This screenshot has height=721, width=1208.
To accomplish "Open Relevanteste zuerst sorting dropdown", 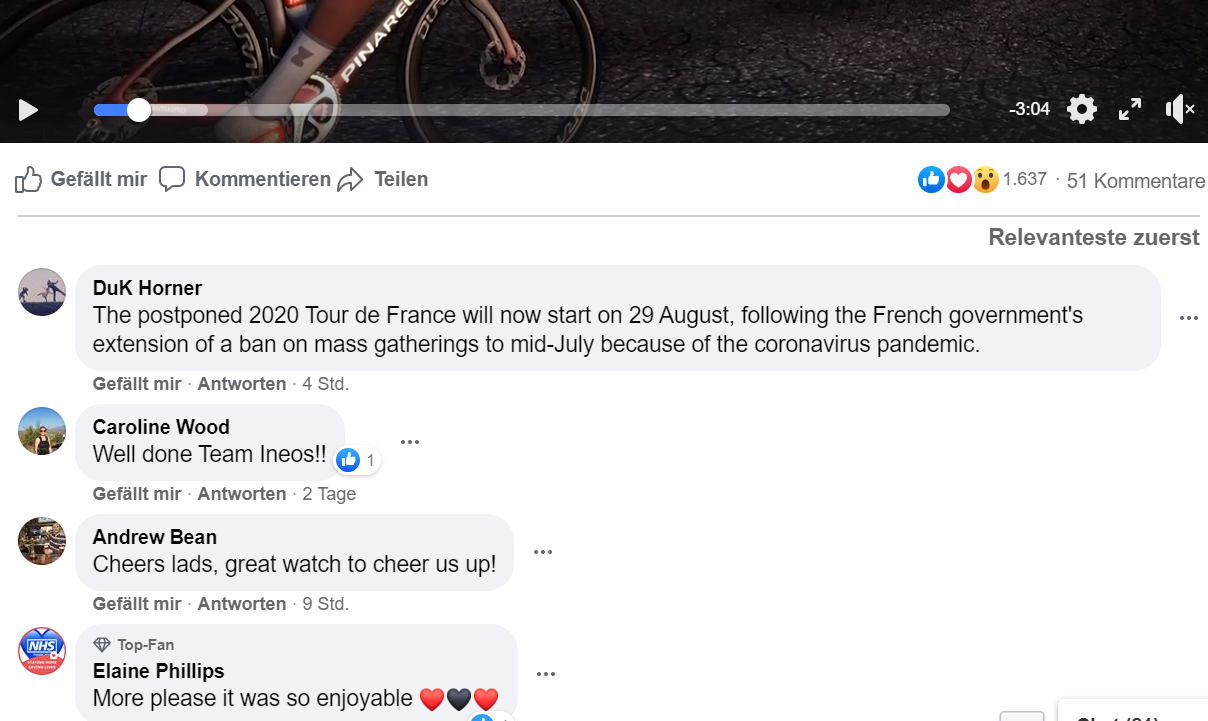I will click(x=1093, y=237).
